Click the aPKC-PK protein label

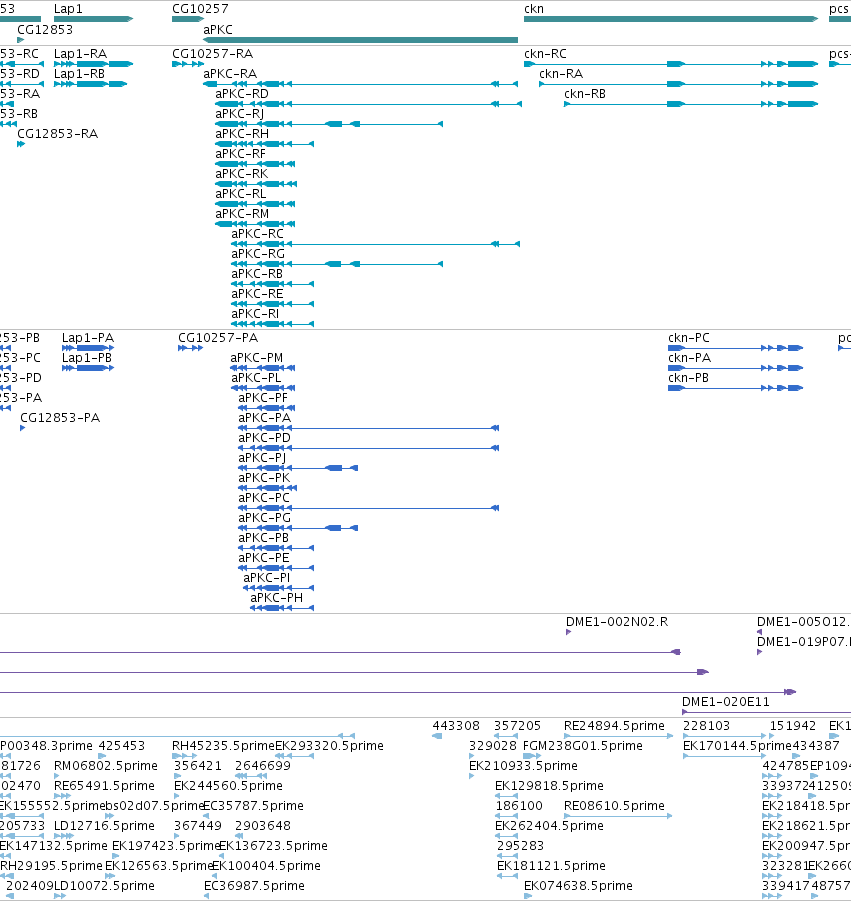pyautogui.click(x=264, y=478)
